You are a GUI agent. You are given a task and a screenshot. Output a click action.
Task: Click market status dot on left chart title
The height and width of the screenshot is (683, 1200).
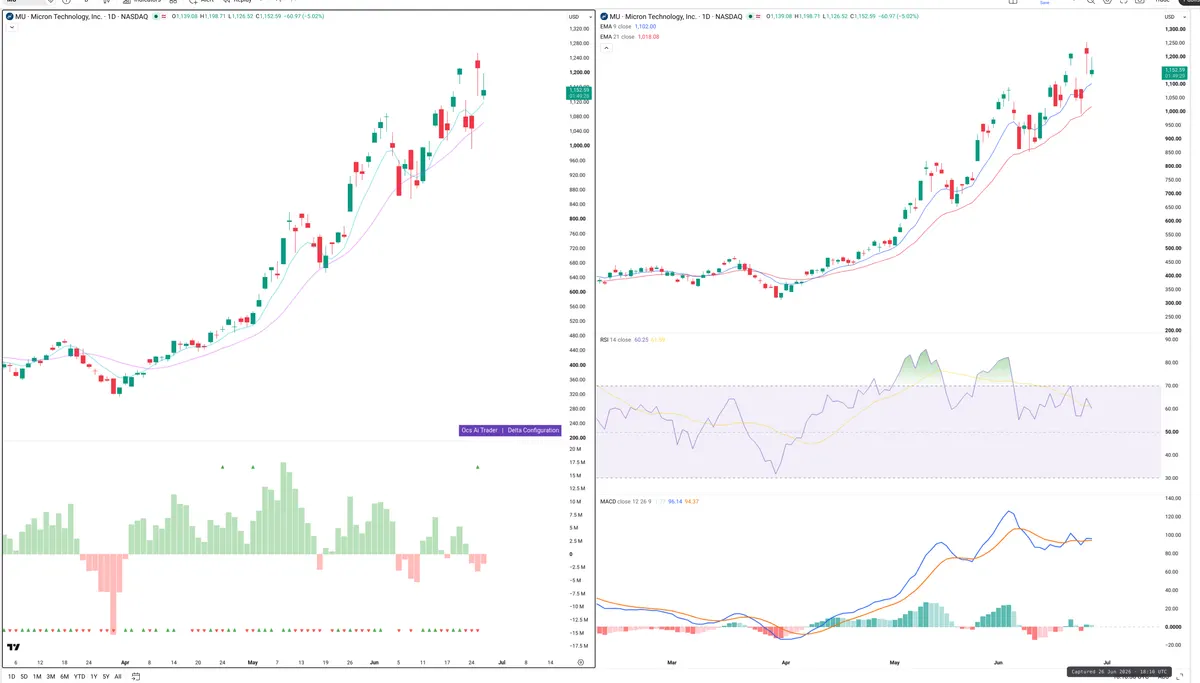[x=156, y=16]
